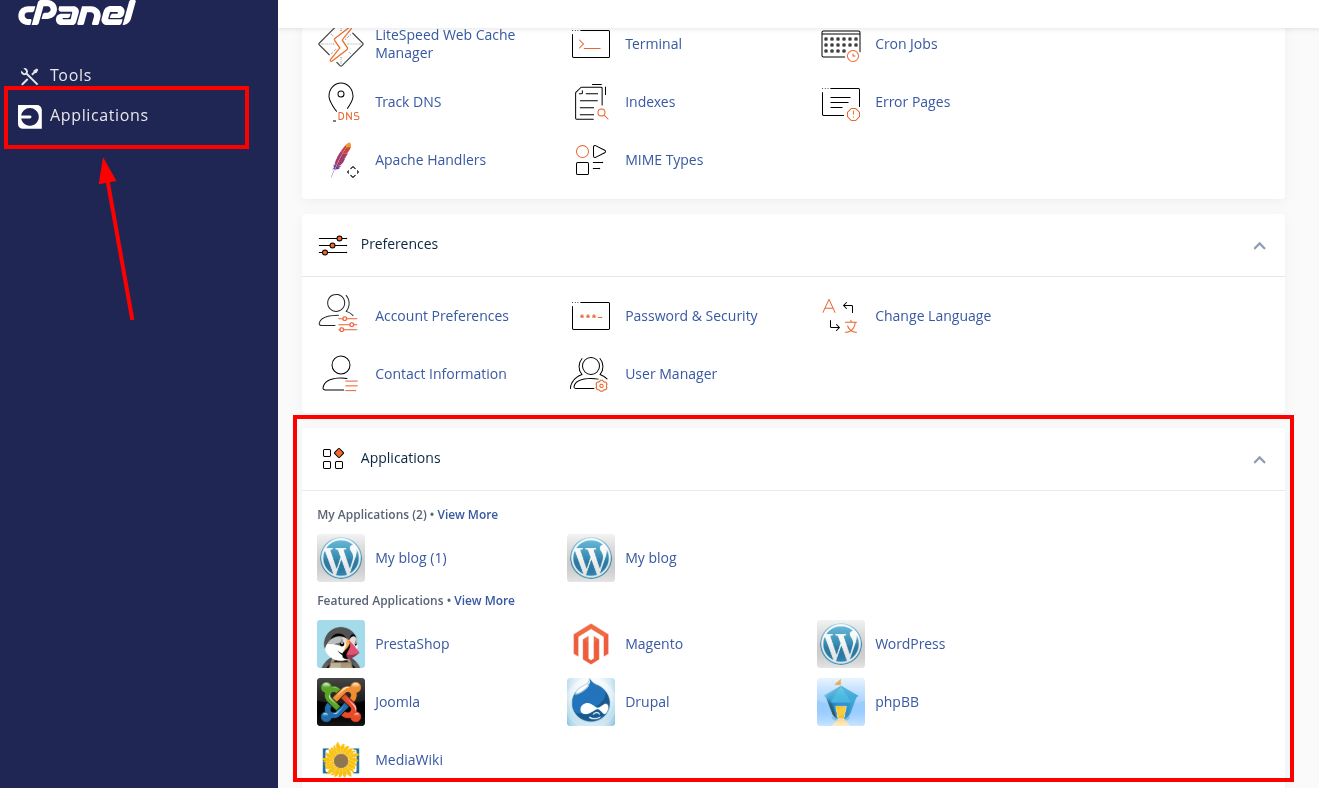
Task: Open the My blog (1) WordPress site
Action: tap(410, 557)
